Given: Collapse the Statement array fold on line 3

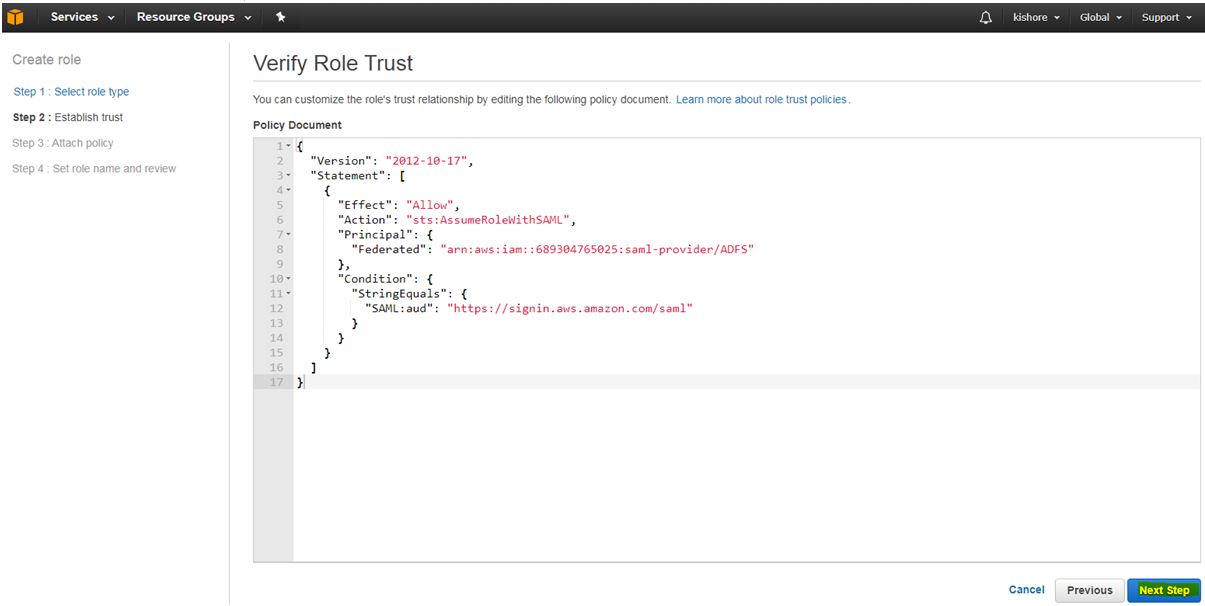Looking at the screenshot, I should click(288, 176).
